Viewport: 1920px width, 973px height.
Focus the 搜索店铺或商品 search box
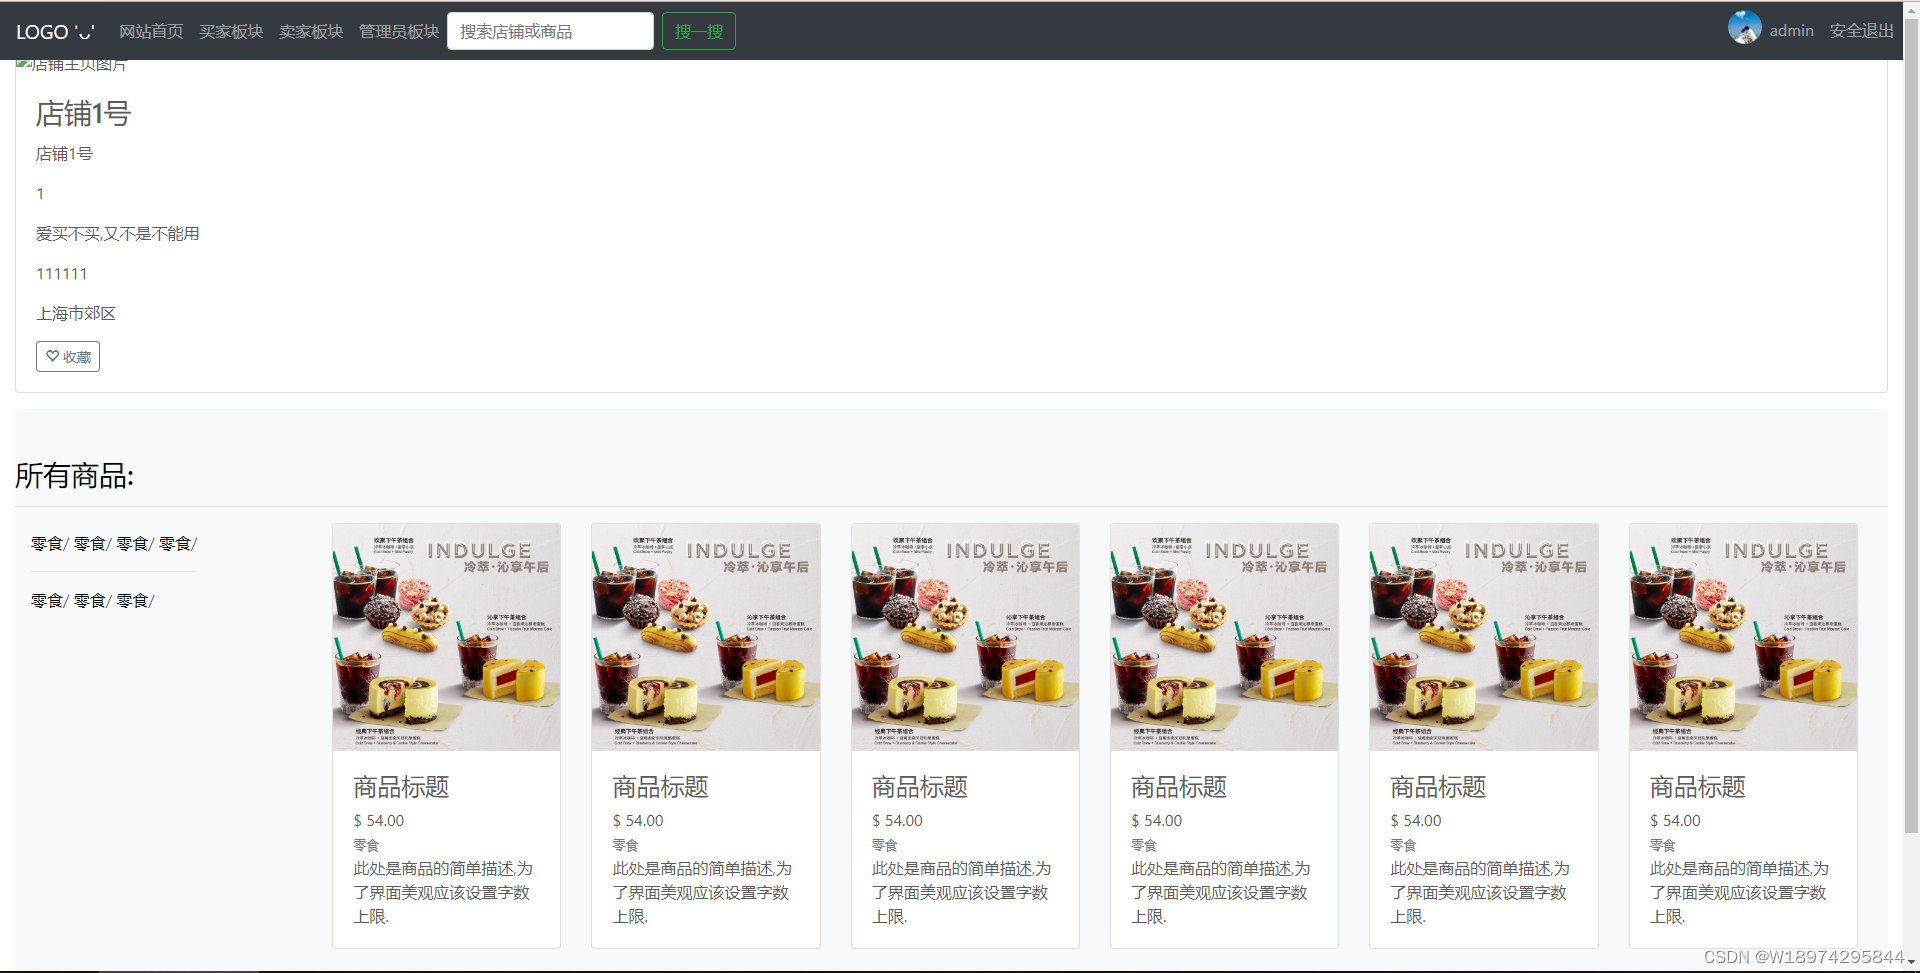click(550, 31)
